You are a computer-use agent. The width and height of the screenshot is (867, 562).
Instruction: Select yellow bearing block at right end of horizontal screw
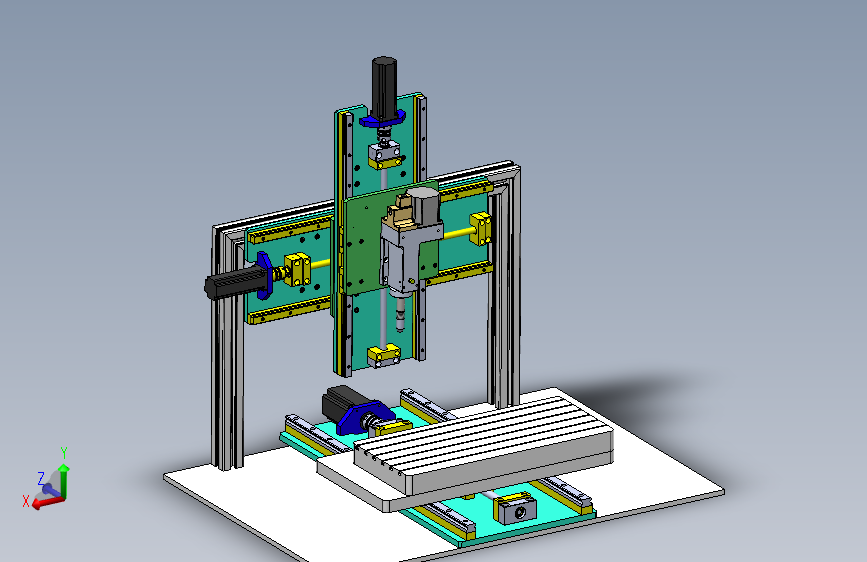tap(480, 228)
